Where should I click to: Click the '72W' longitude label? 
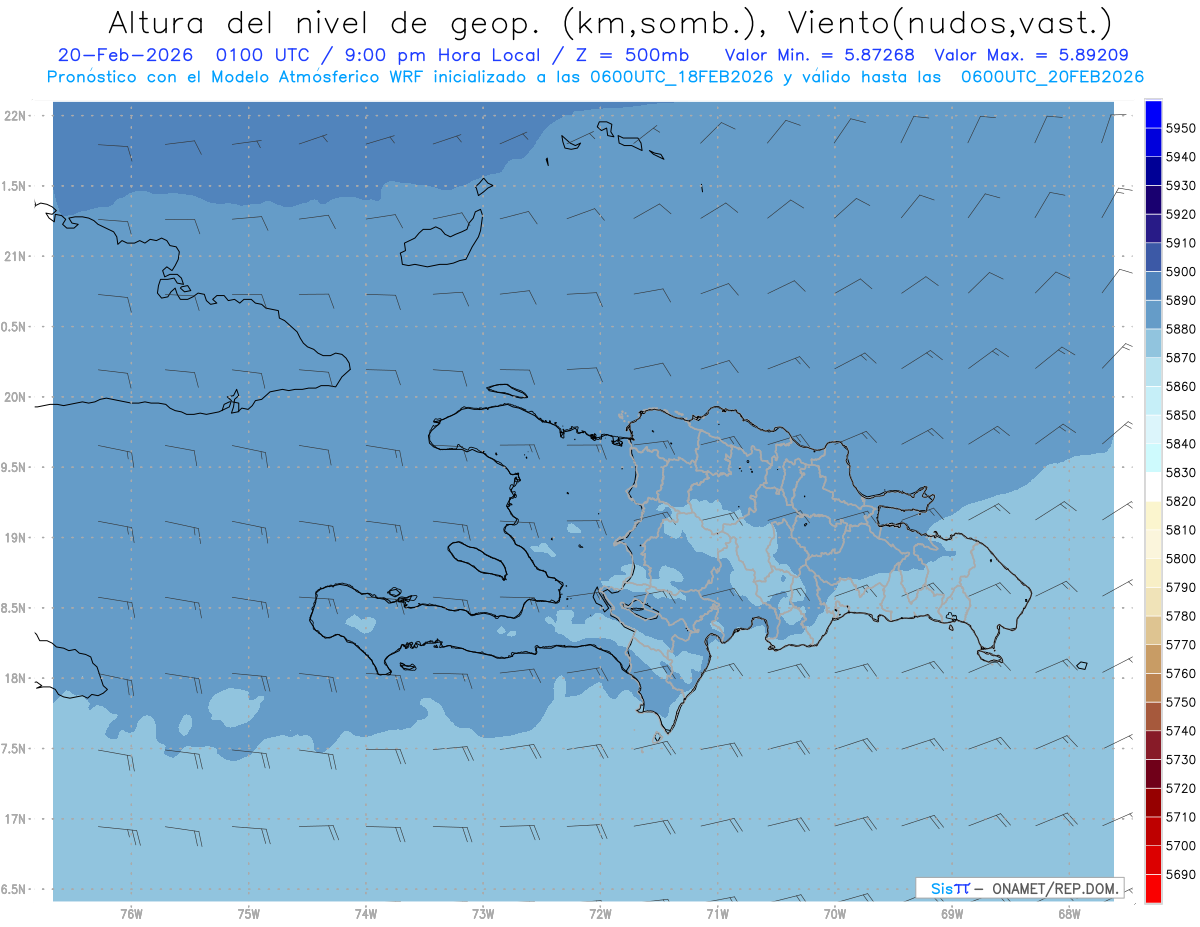(600, 914)
